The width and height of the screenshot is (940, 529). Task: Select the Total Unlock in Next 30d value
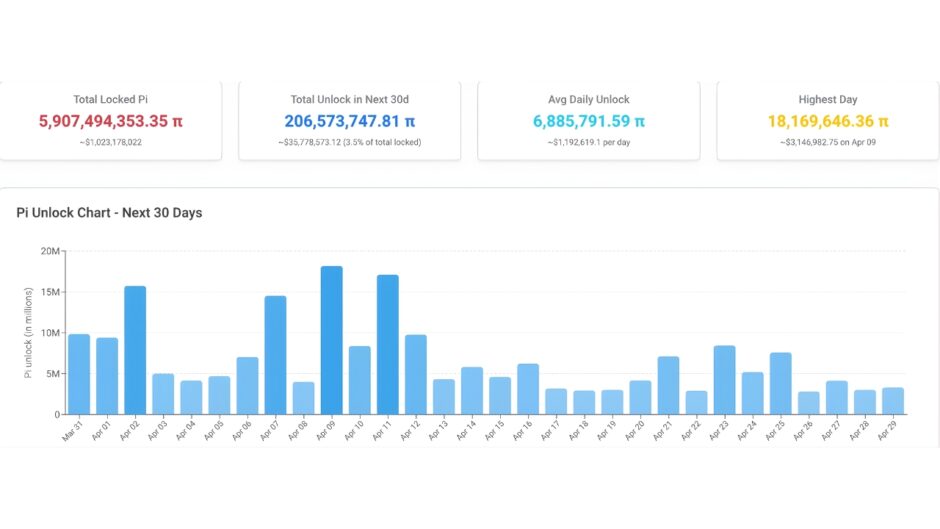[x=349, y=122]
